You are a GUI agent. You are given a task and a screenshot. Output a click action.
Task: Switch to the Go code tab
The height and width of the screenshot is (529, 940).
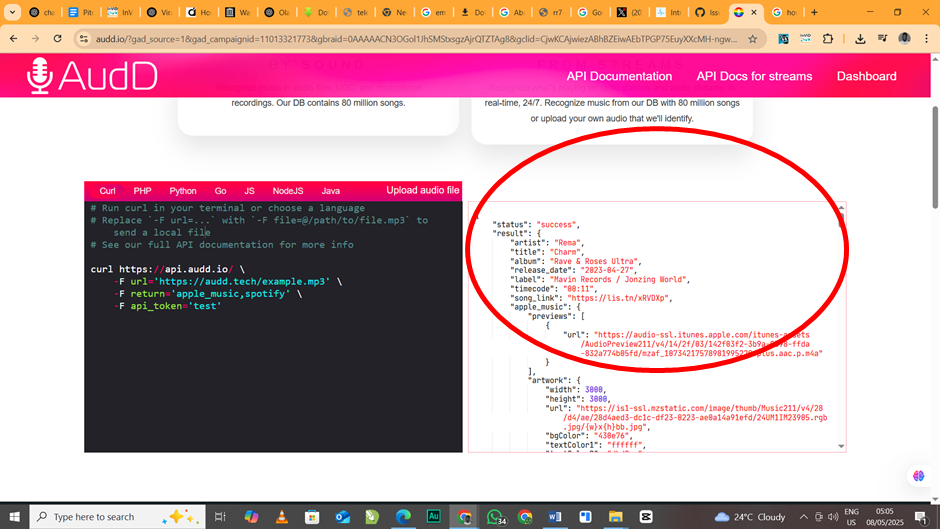click(x=220, y=191)
